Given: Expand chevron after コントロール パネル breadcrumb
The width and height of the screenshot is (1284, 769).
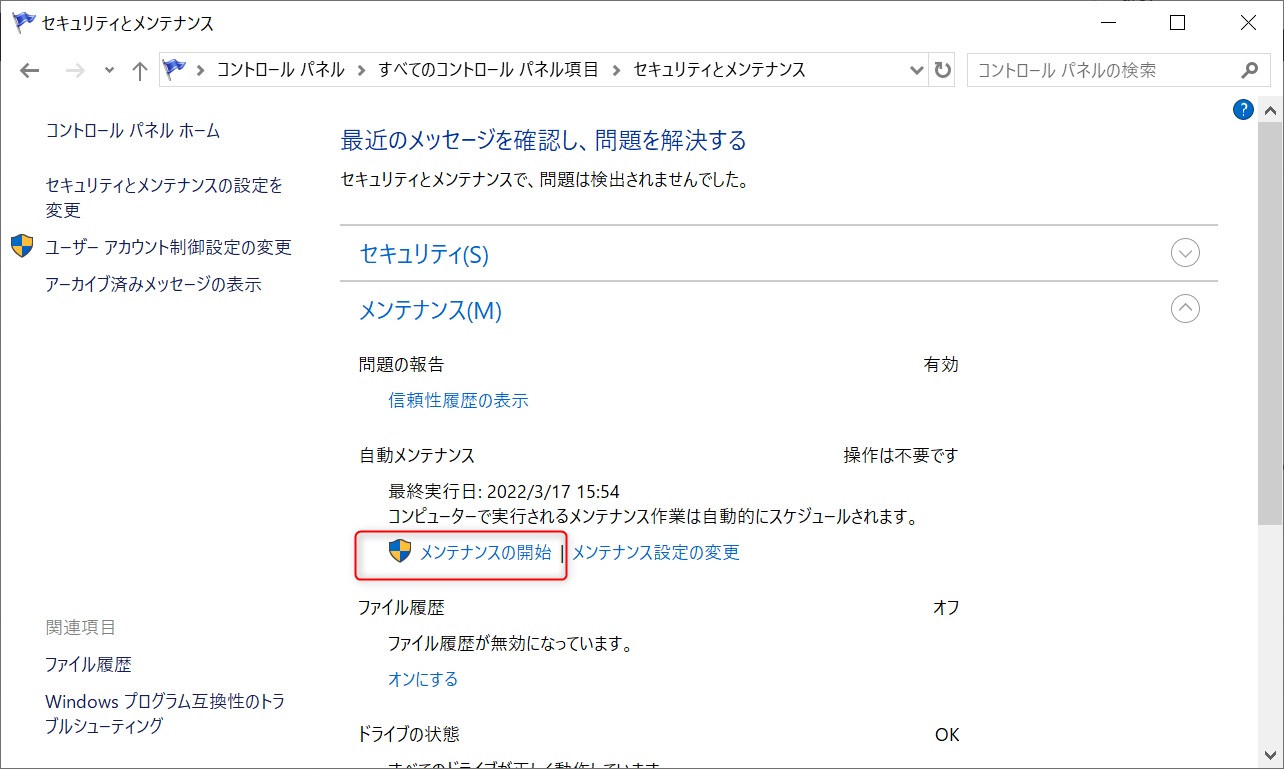Looking at the screenshot, I should pyautogui.click(x=361, y=70).
